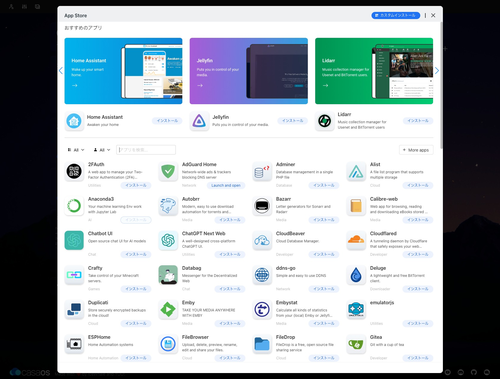Click the custom install button in header
The height and width of the screenshot is (379, 500).
(x=396, y=15)
